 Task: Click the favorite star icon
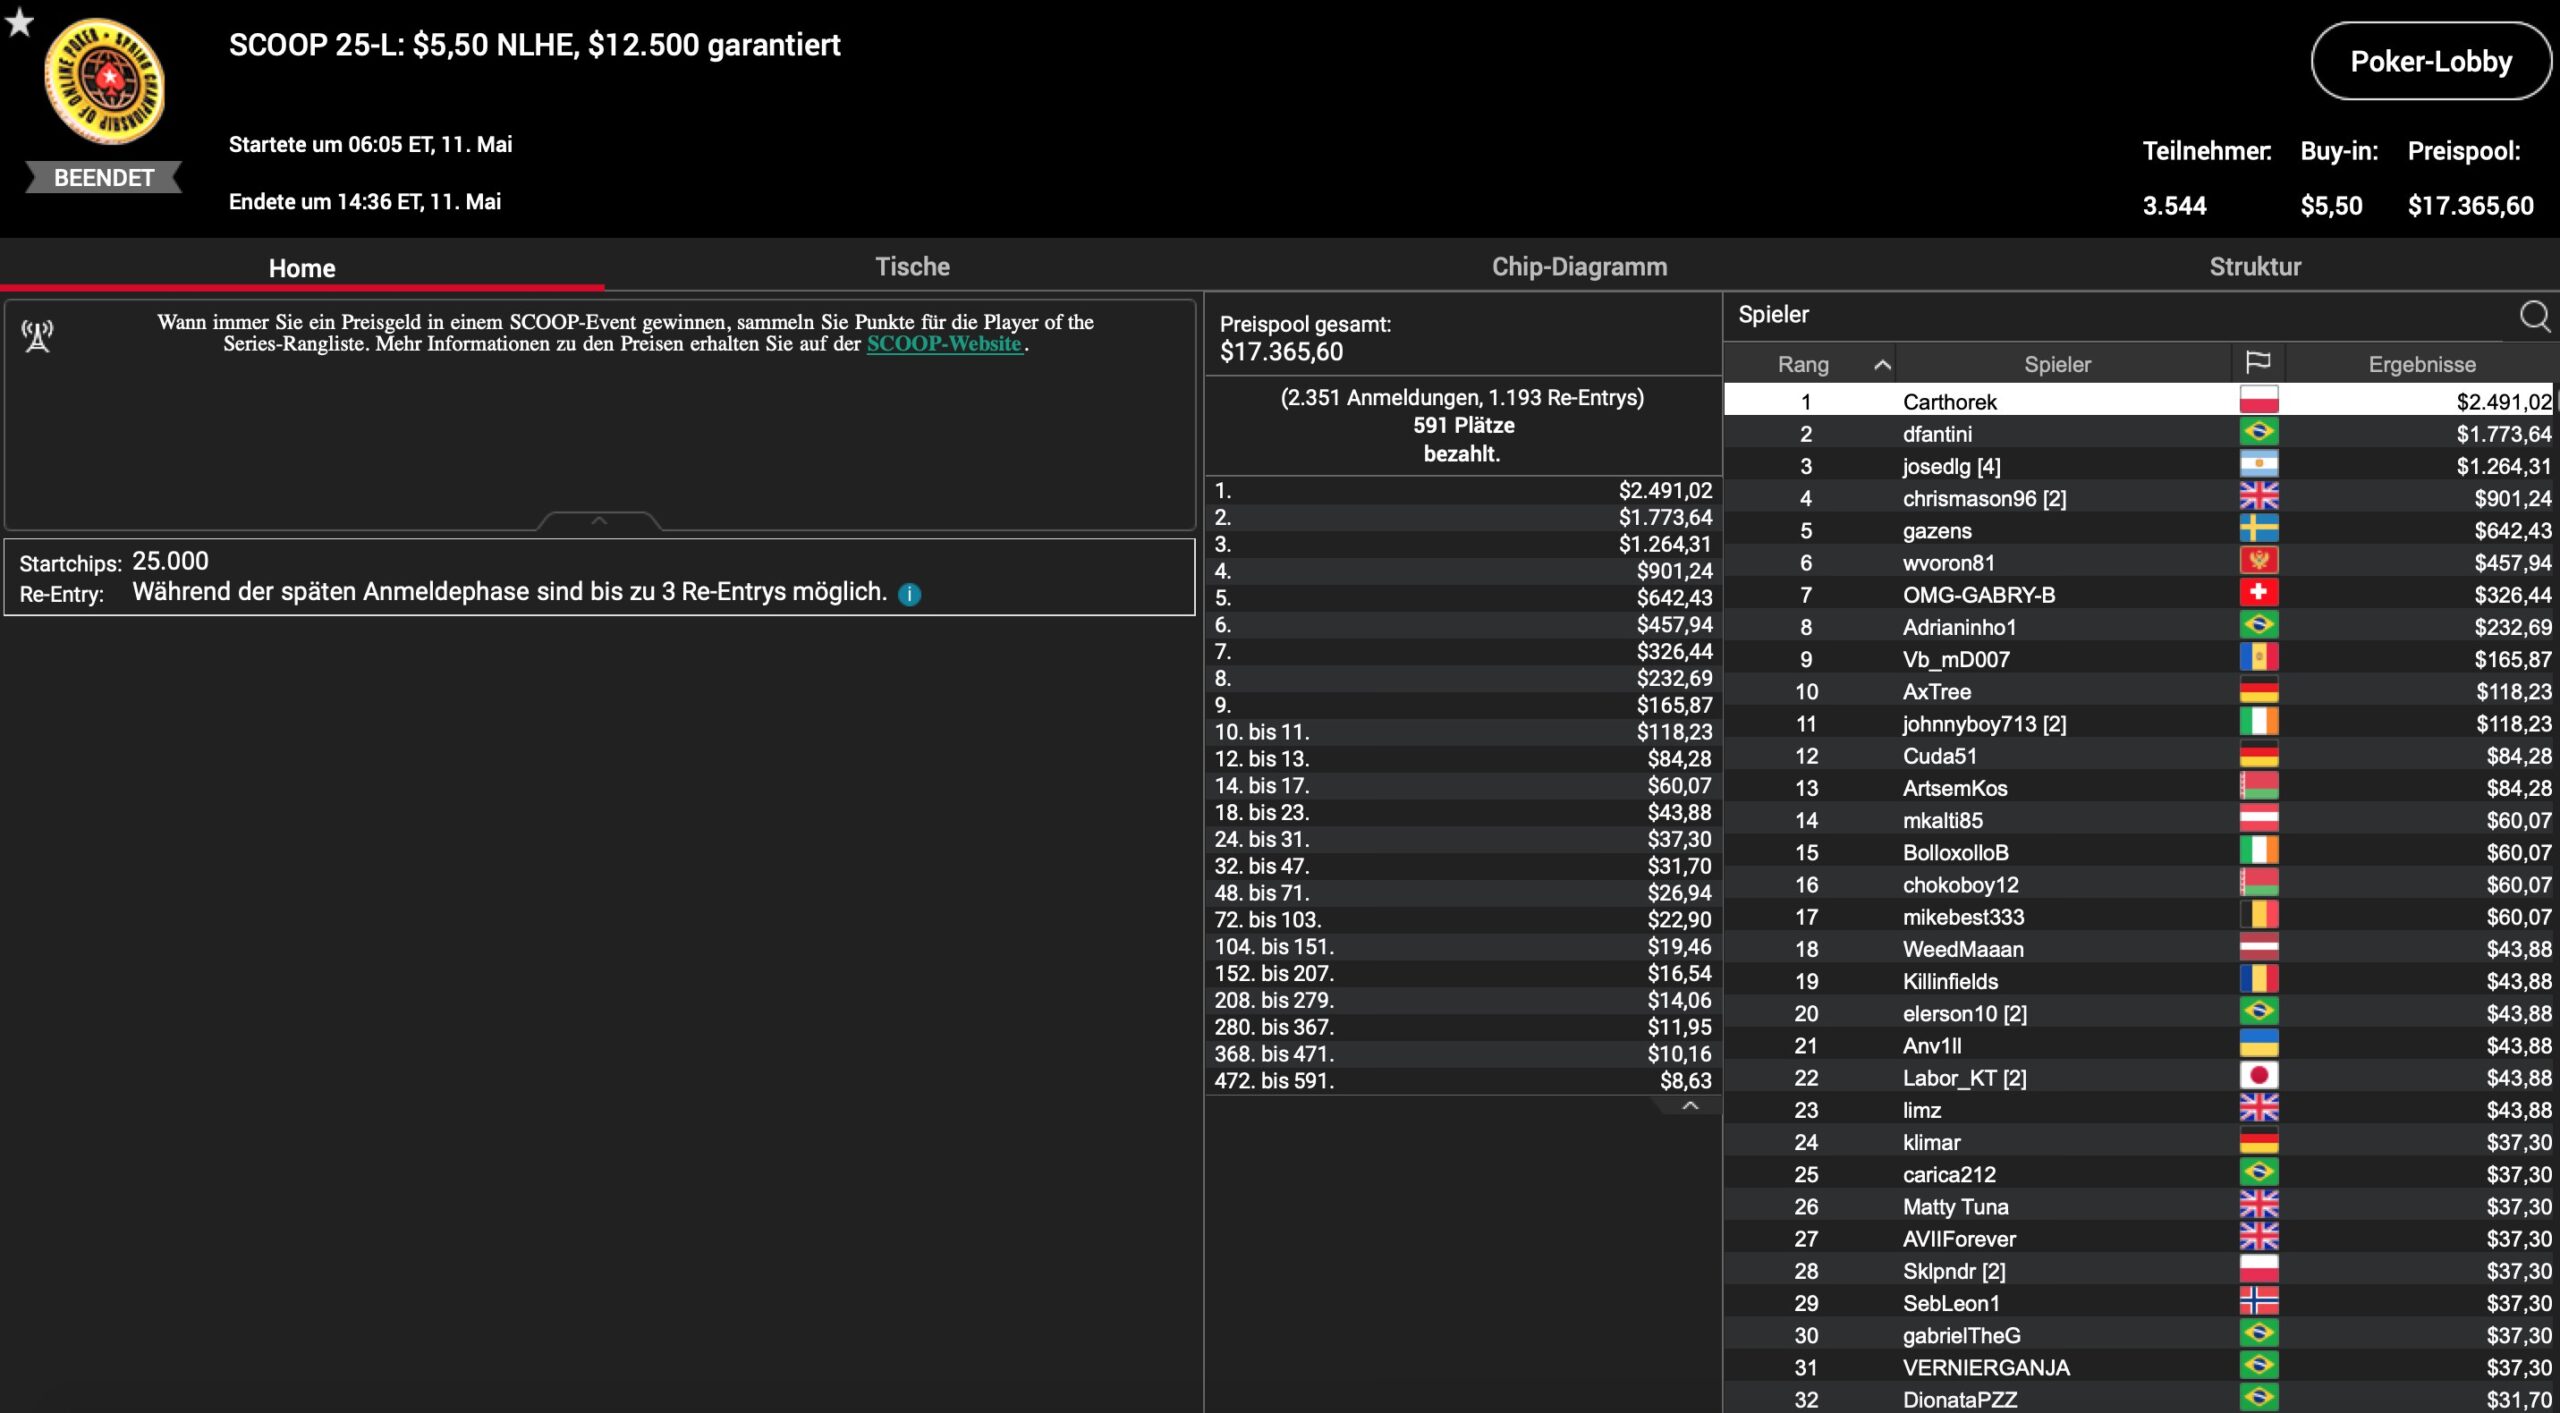[x=19, y=22]
